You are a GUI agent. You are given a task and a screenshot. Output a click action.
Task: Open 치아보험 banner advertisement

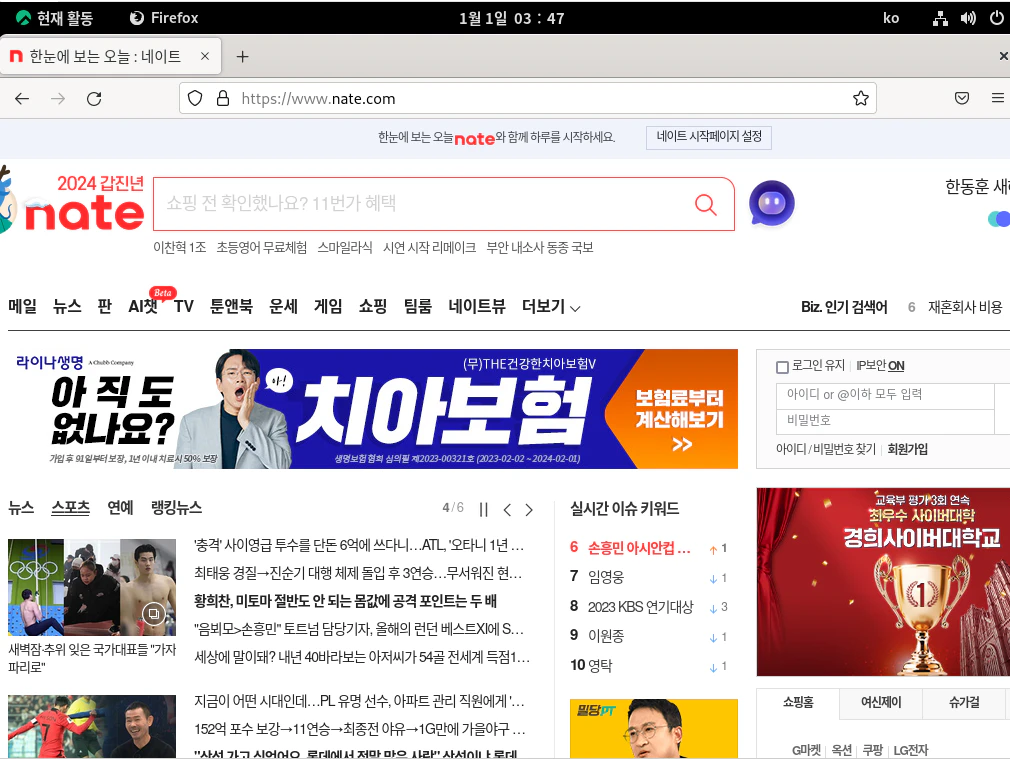tap(373, 408)
